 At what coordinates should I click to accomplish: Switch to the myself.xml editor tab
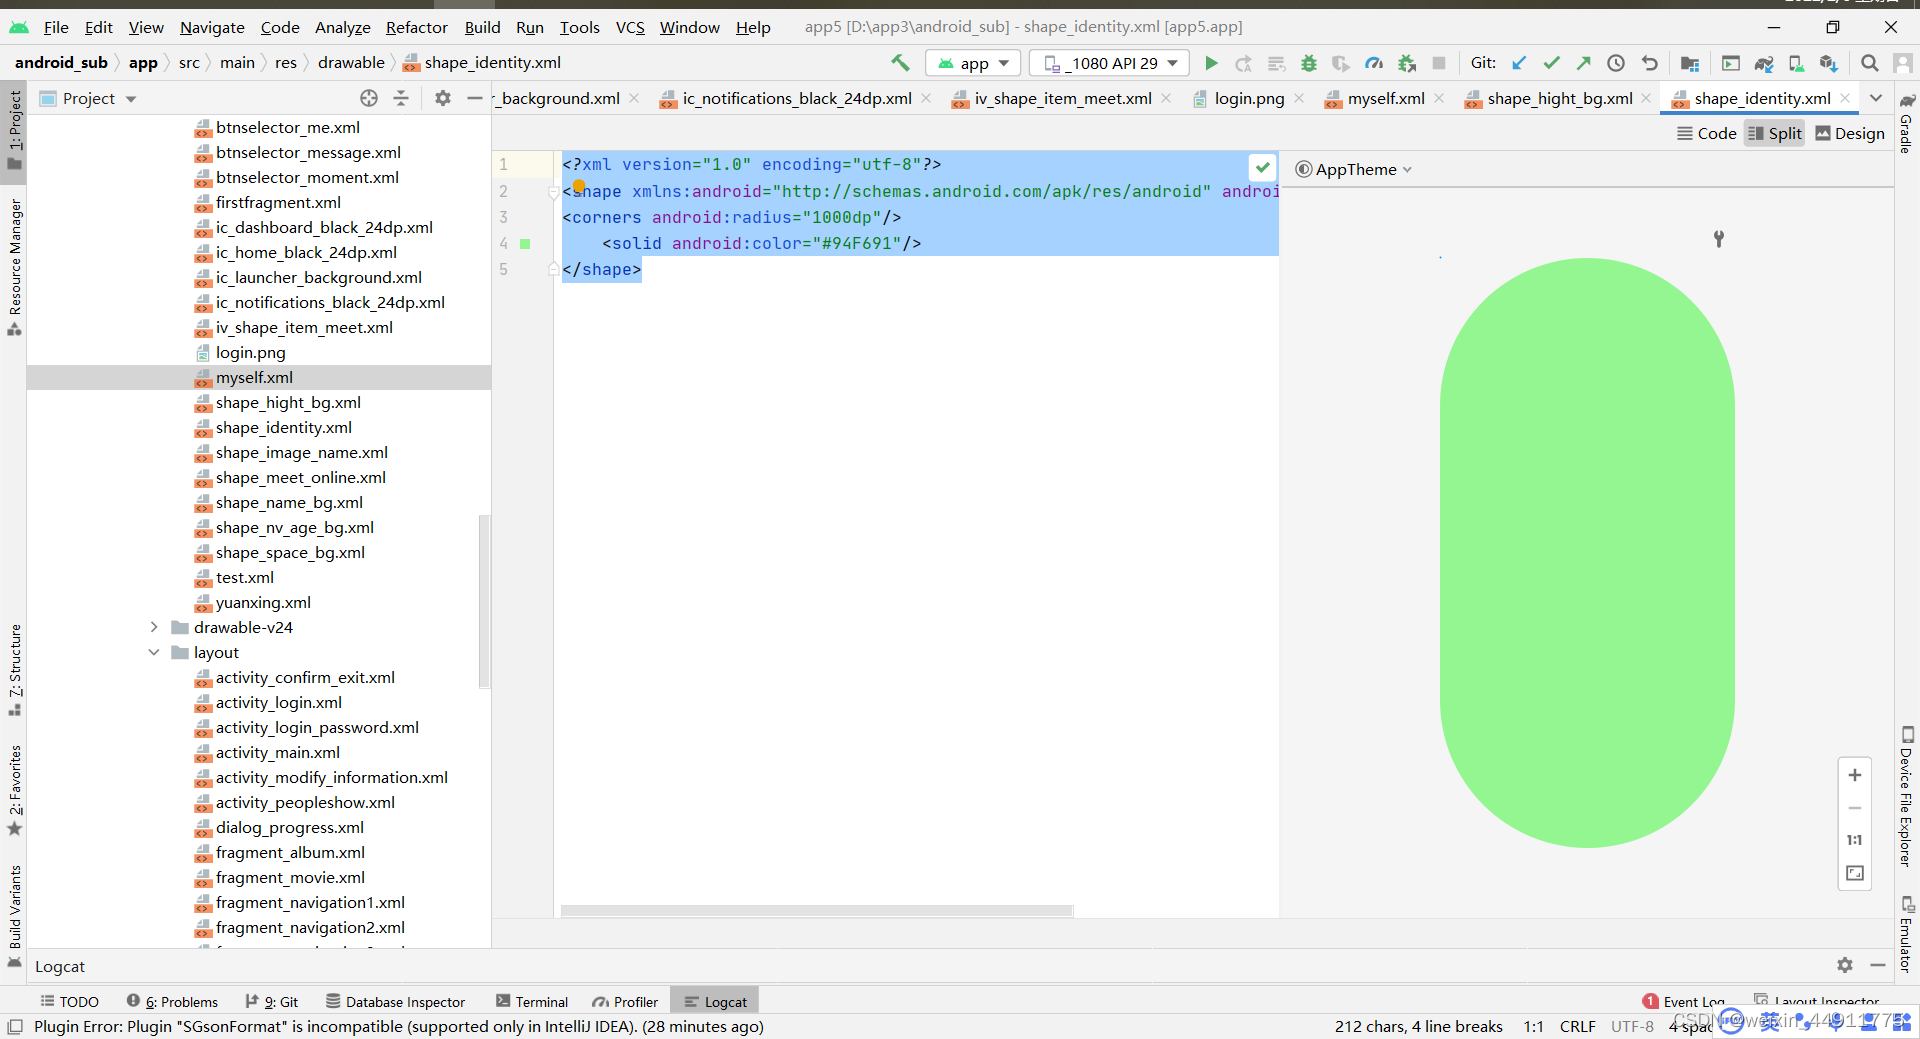click(1385, 98)
